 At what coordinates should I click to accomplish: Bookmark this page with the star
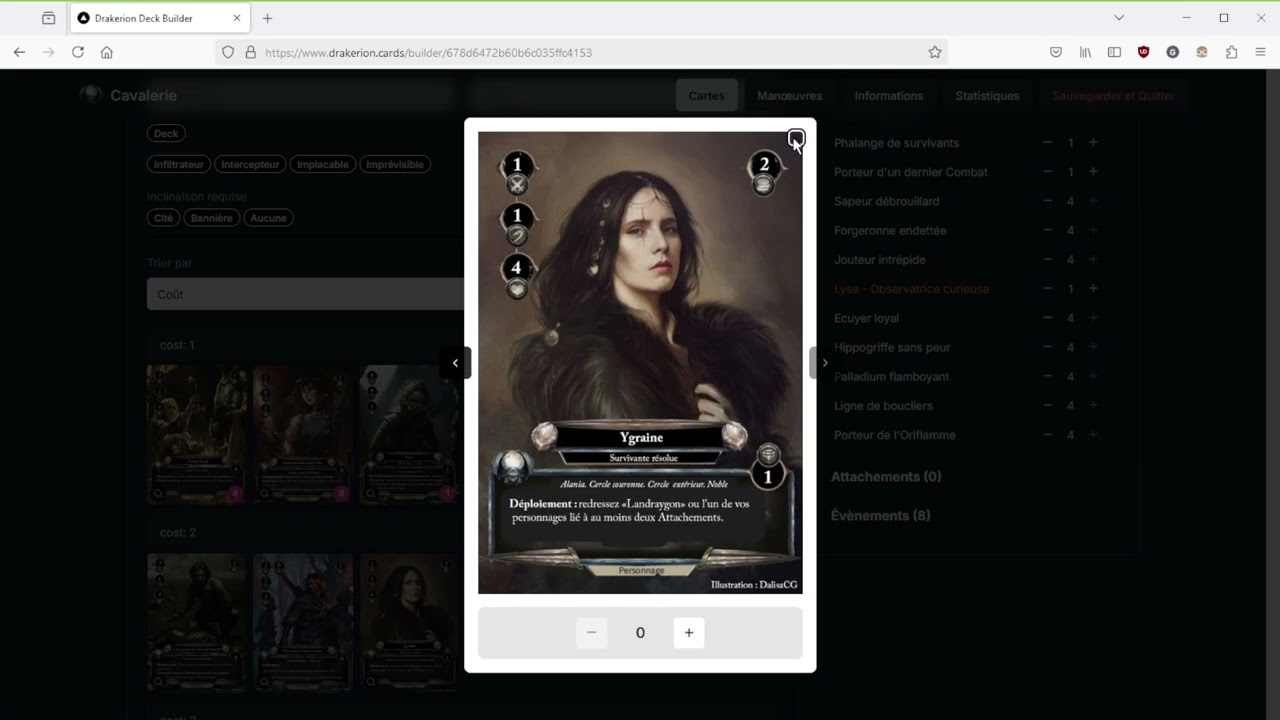click(x=935, y=52)
